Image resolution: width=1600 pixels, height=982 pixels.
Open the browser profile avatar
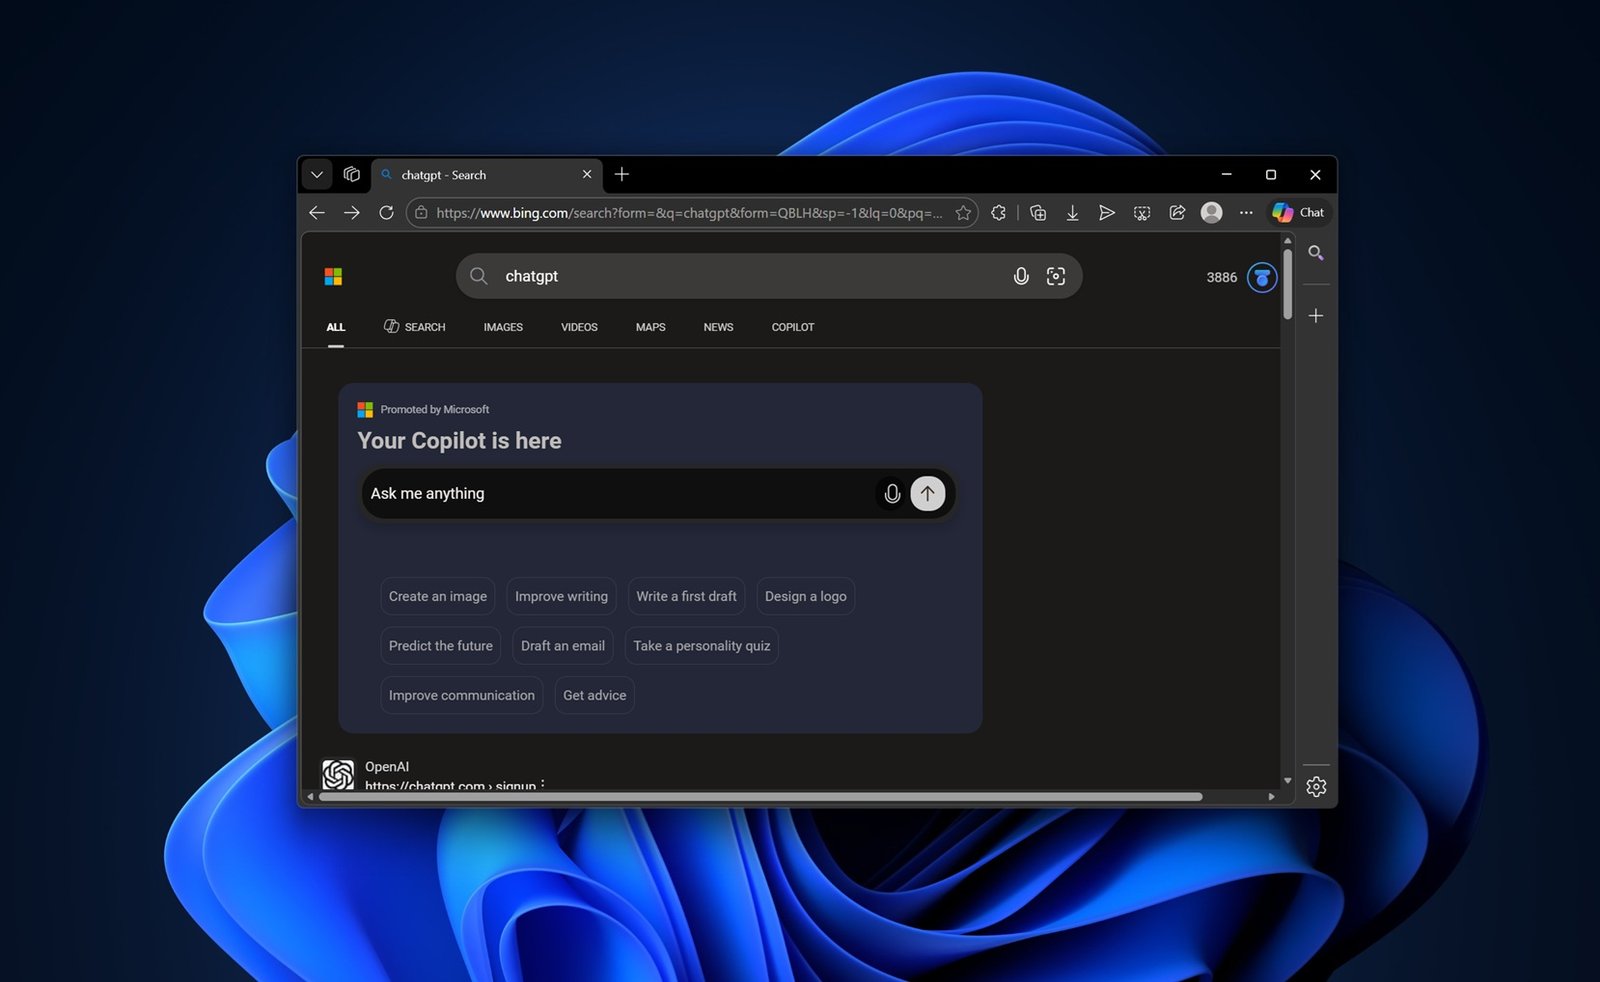pyautogui.click(x=1211, y=213)
